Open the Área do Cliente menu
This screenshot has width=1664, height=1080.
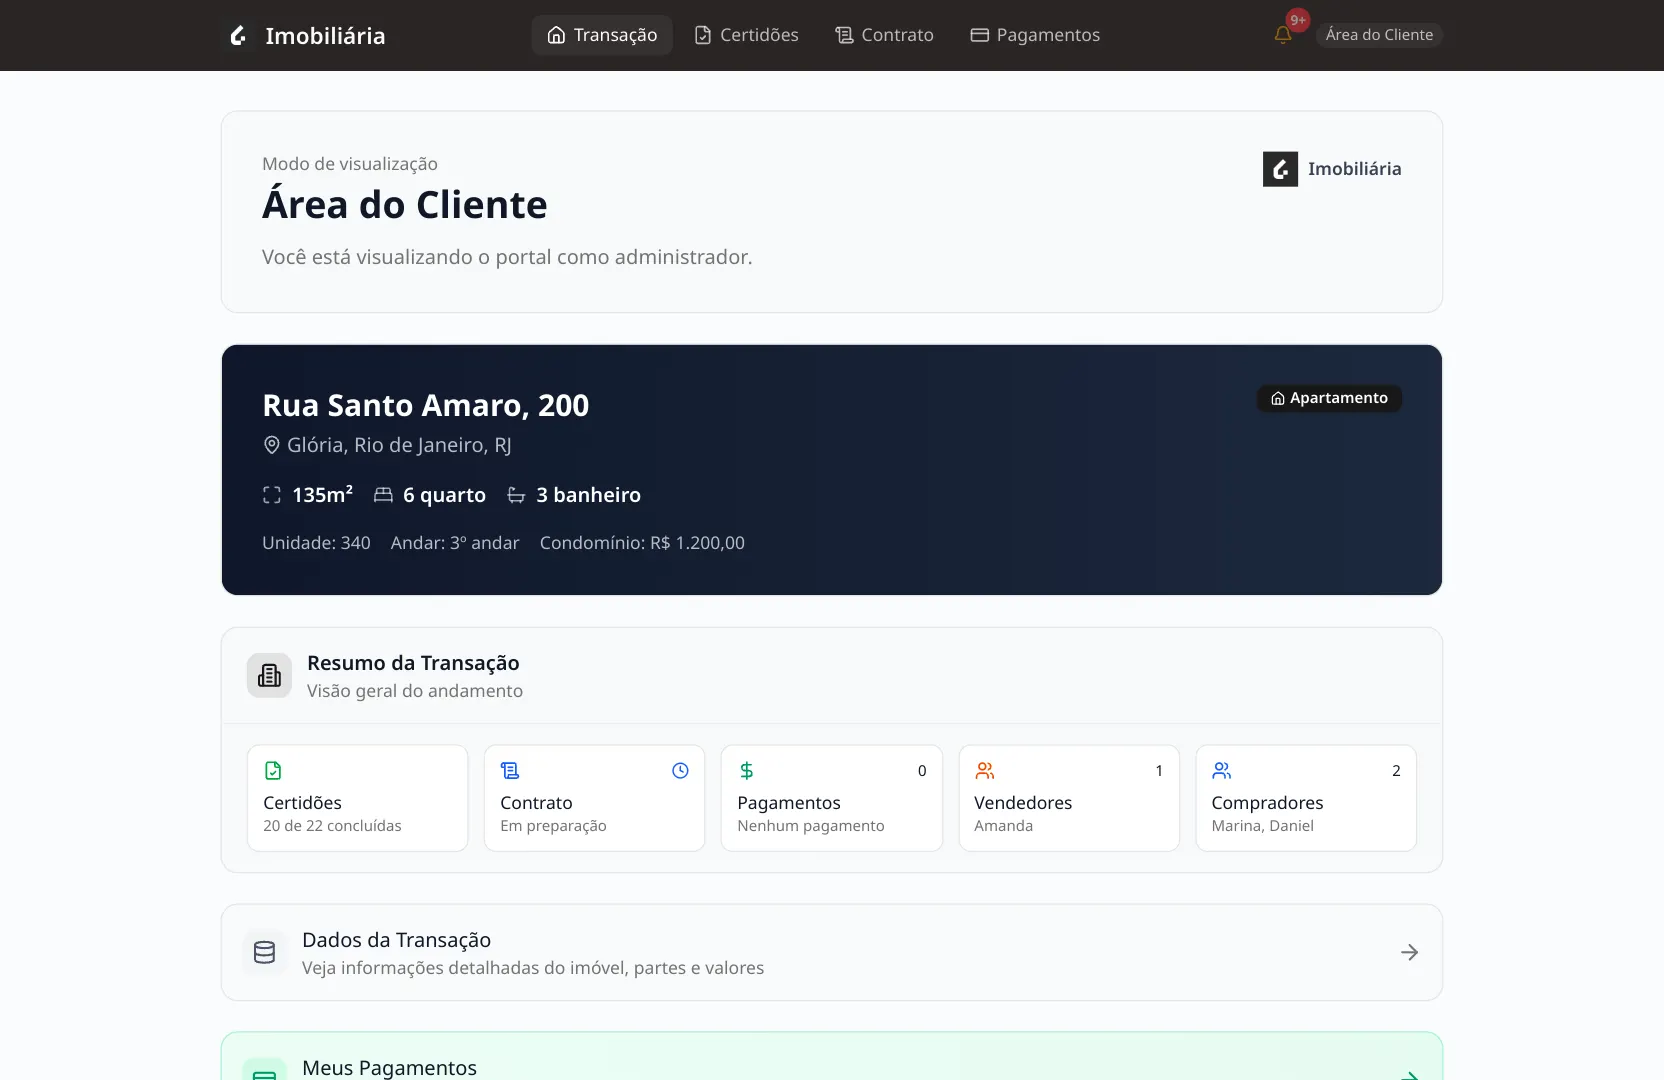click(x=1379, y=34)
